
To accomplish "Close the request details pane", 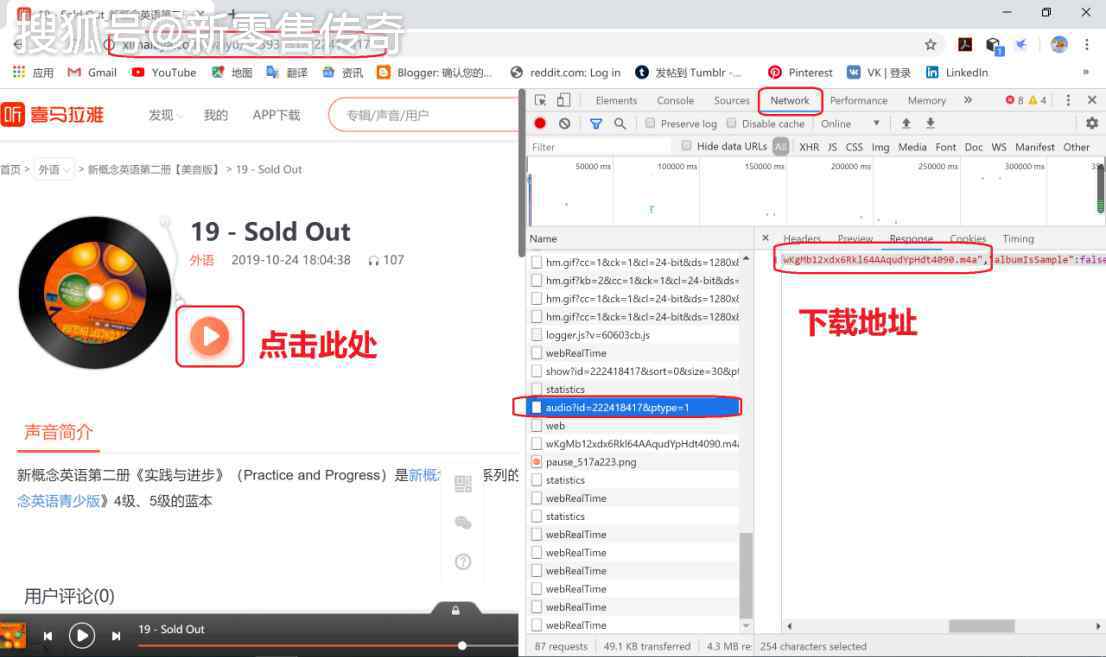I will (x=765, y=239).
